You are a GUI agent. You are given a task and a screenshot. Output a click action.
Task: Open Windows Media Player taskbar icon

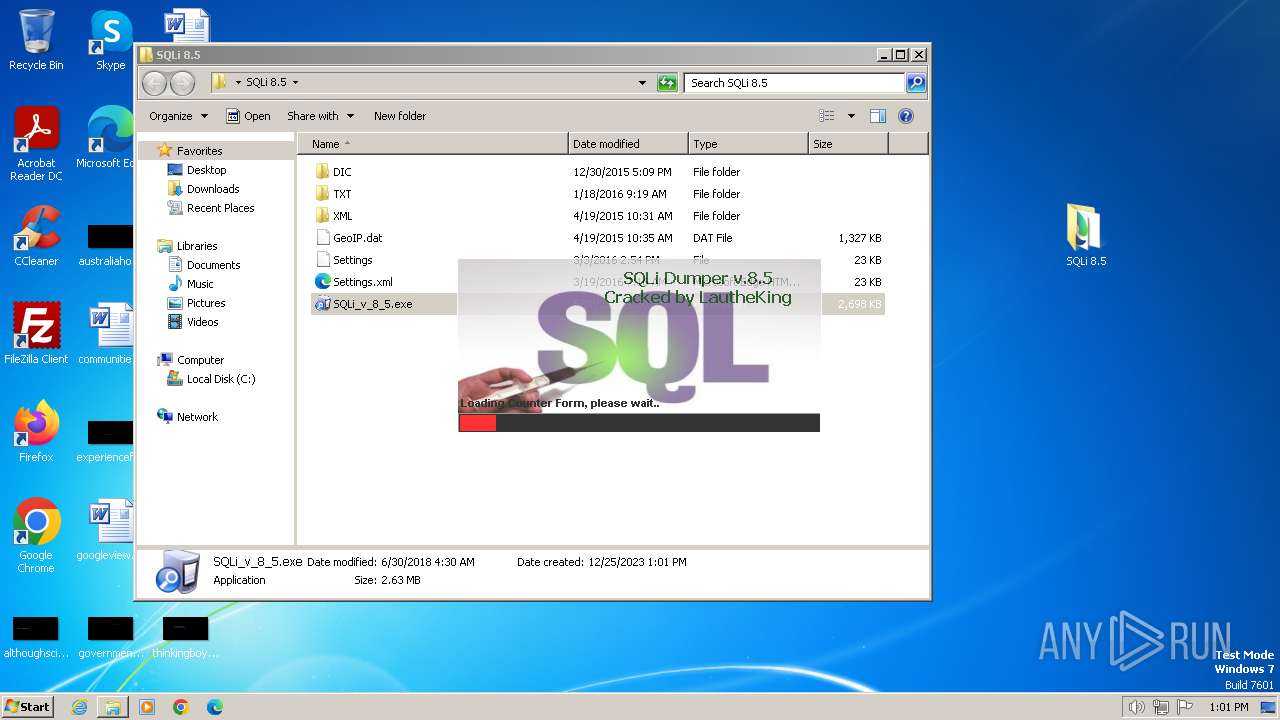[x=147, y=707]
